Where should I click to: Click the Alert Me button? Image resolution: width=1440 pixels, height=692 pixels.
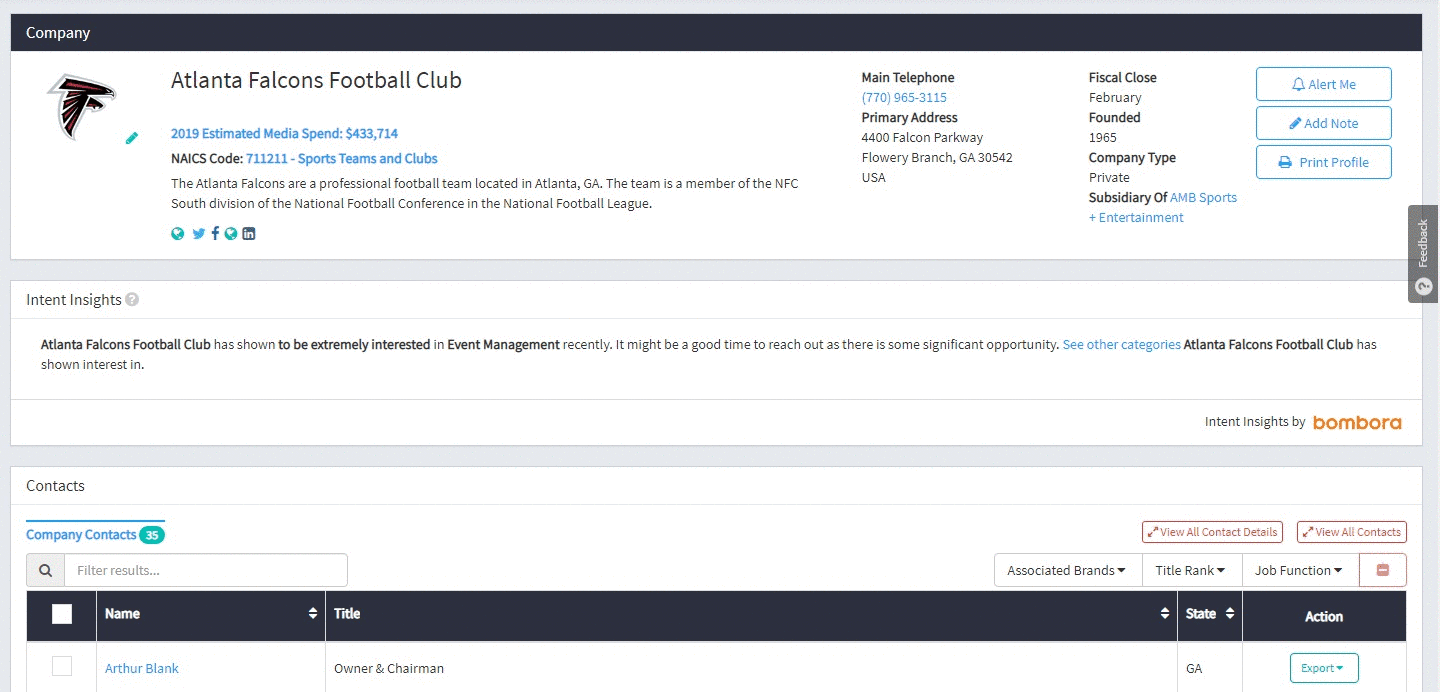point(1323,84)
